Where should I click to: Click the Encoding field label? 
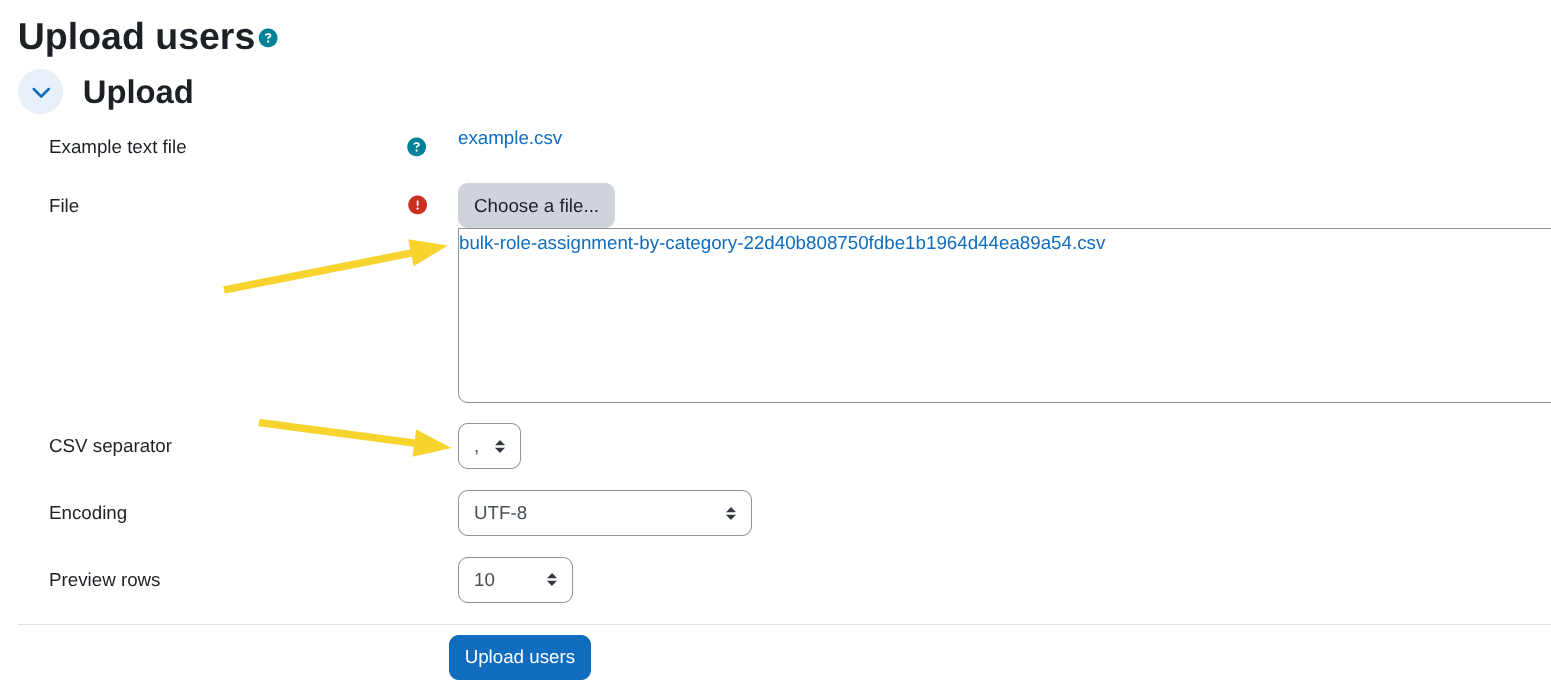click(x=88, y=512)
